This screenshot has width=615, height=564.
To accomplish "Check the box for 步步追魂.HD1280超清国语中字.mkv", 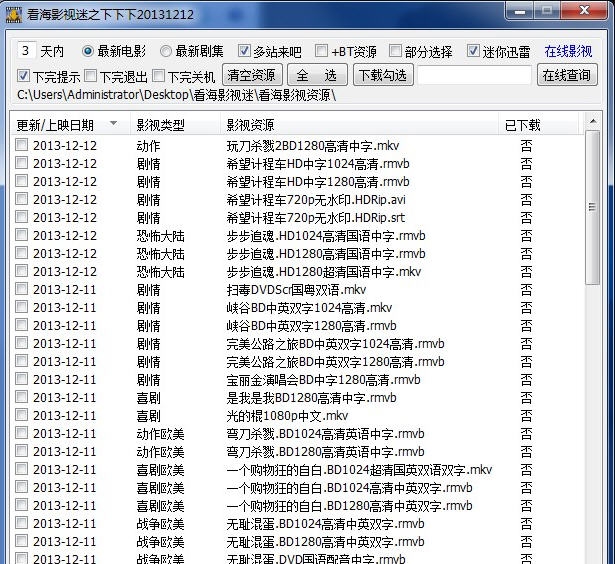I will [21, 270].
